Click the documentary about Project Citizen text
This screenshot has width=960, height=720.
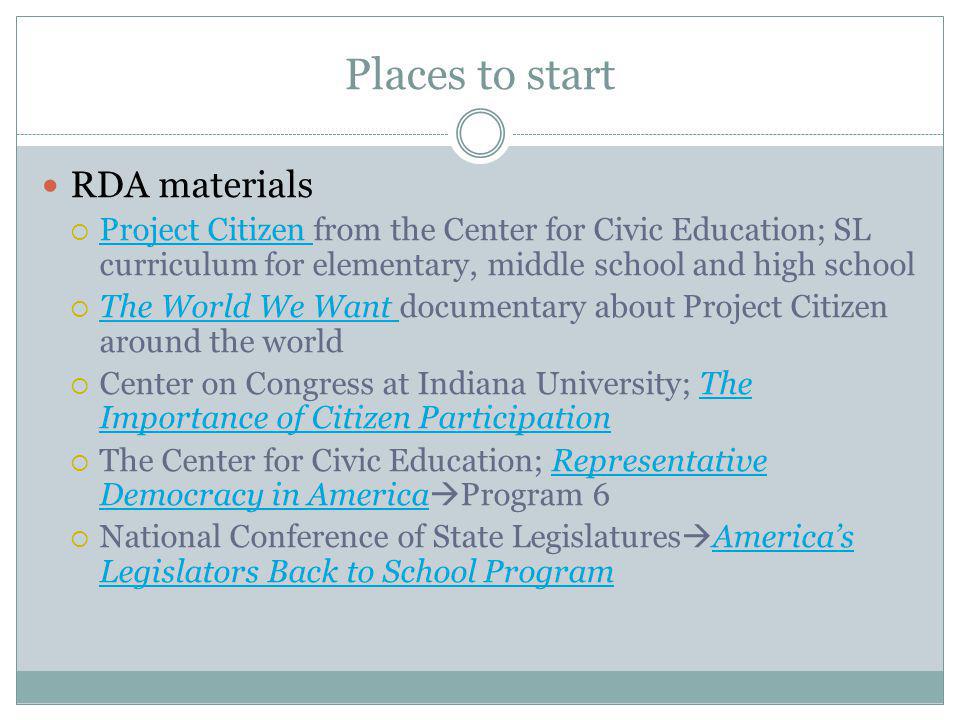click(643, 307)
